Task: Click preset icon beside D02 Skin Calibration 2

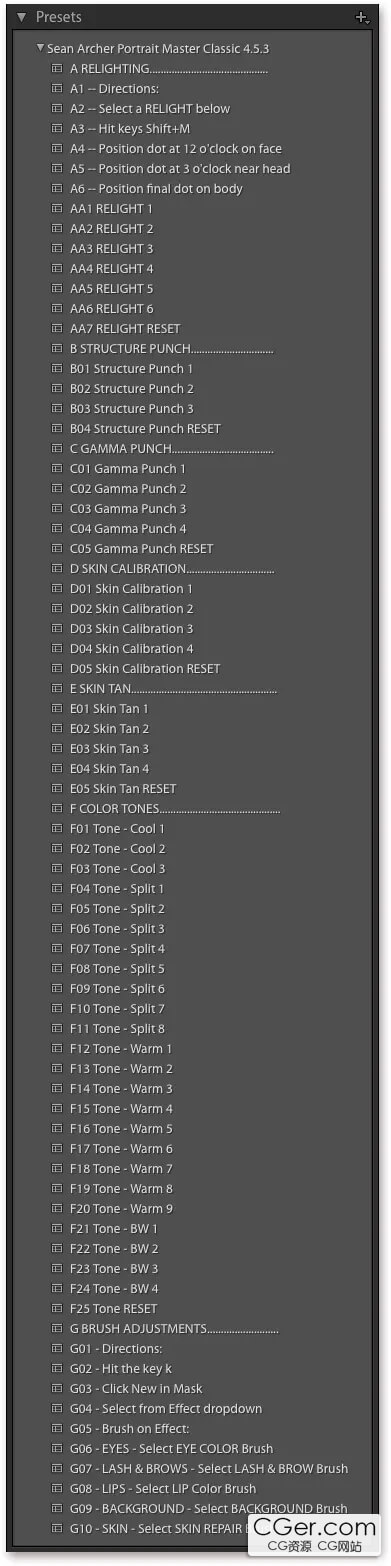Action: (57, 608)
